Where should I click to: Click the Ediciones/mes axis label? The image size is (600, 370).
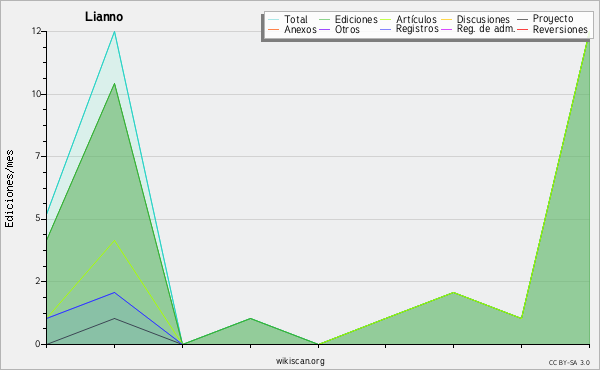pyautogui.click(x=9, y=189)
